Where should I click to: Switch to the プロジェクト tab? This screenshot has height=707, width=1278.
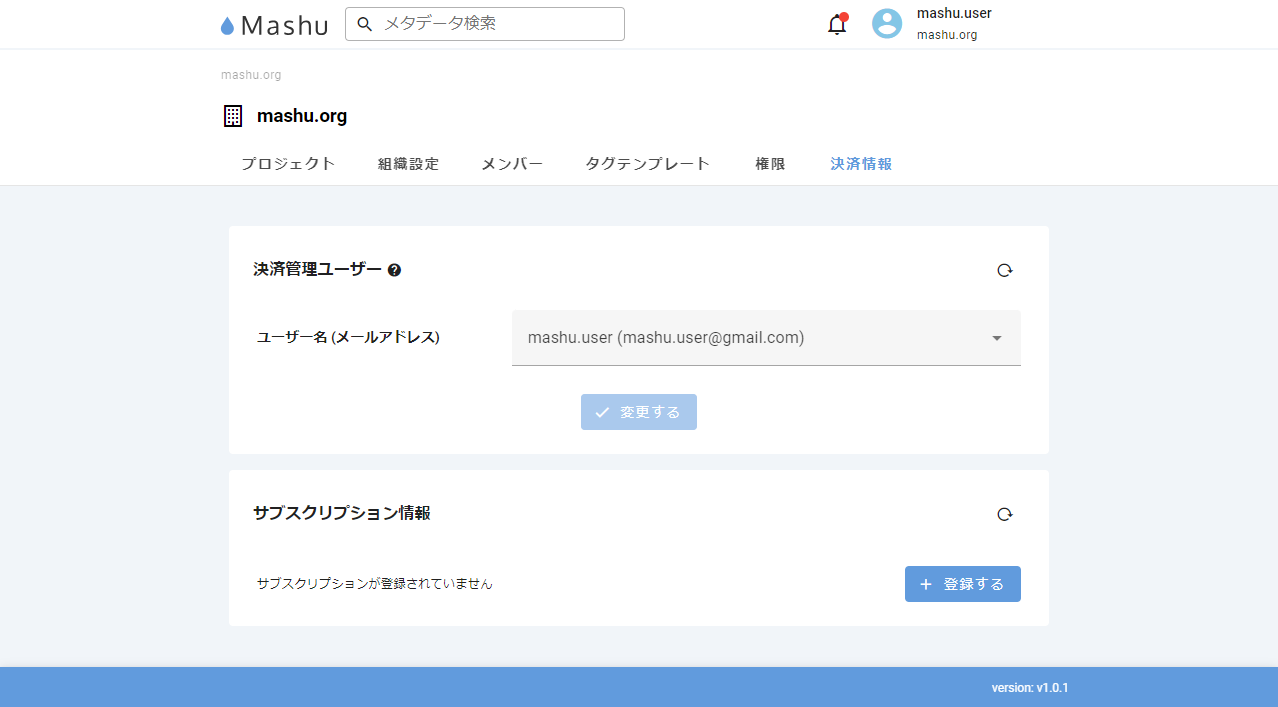(288, 164)
